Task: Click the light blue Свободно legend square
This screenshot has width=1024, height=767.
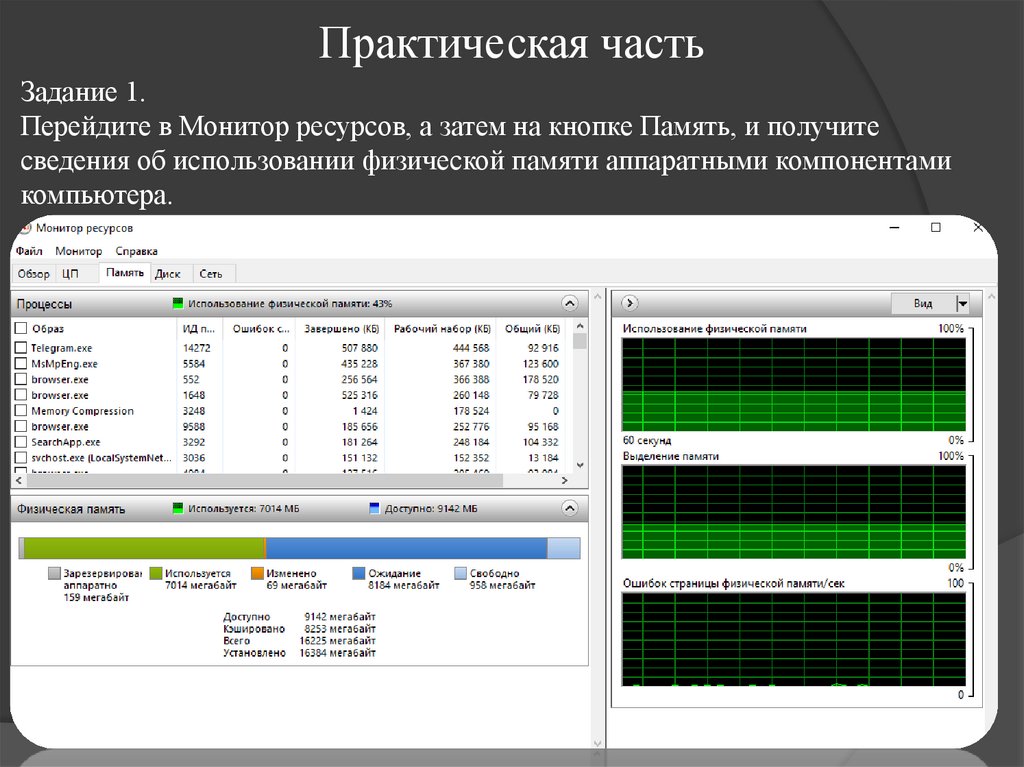Action: pos(460,573)
